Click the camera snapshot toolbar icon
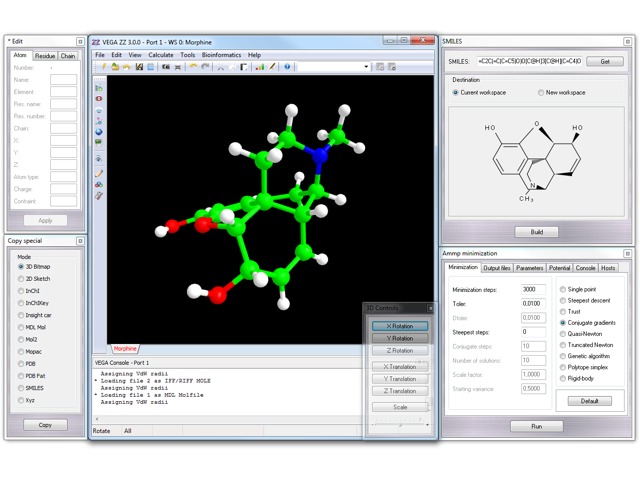This screenshot has width=640, height=480. [x=166, y=67]
